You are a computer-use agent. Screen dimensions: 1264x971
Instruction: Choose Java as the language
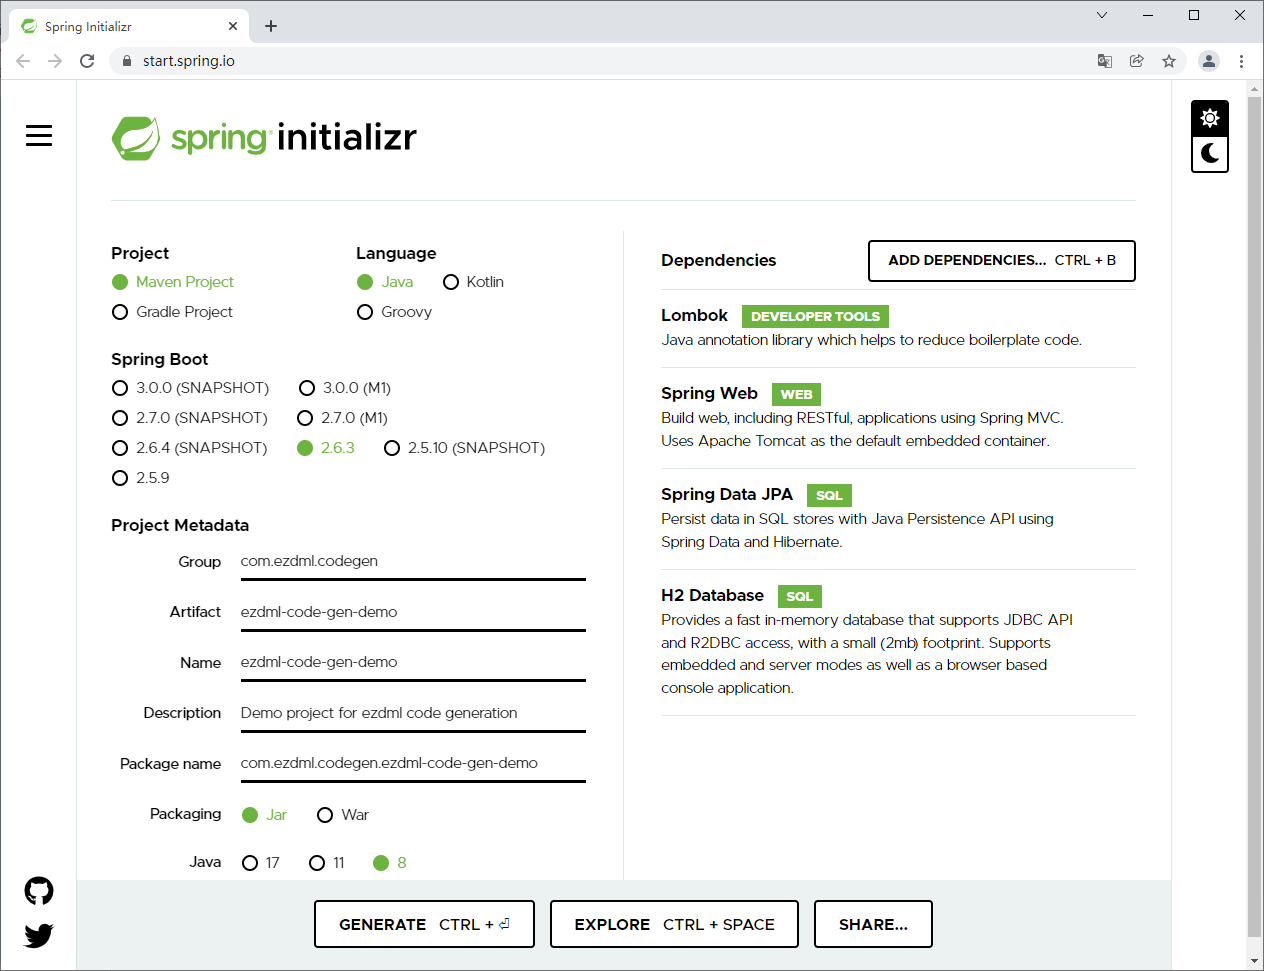coord(385,282)
